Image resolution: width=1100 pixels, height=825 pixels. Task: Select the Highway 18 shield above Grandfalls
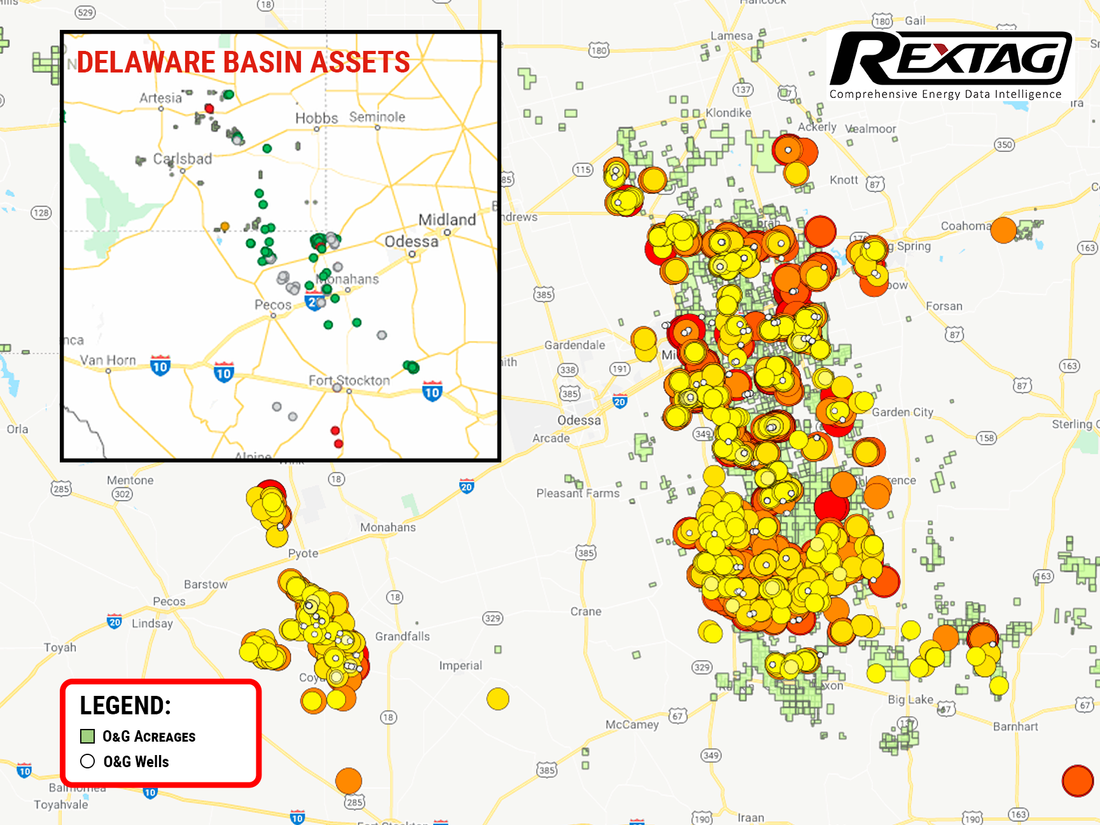pyautogui.click(x=394, y=598)
